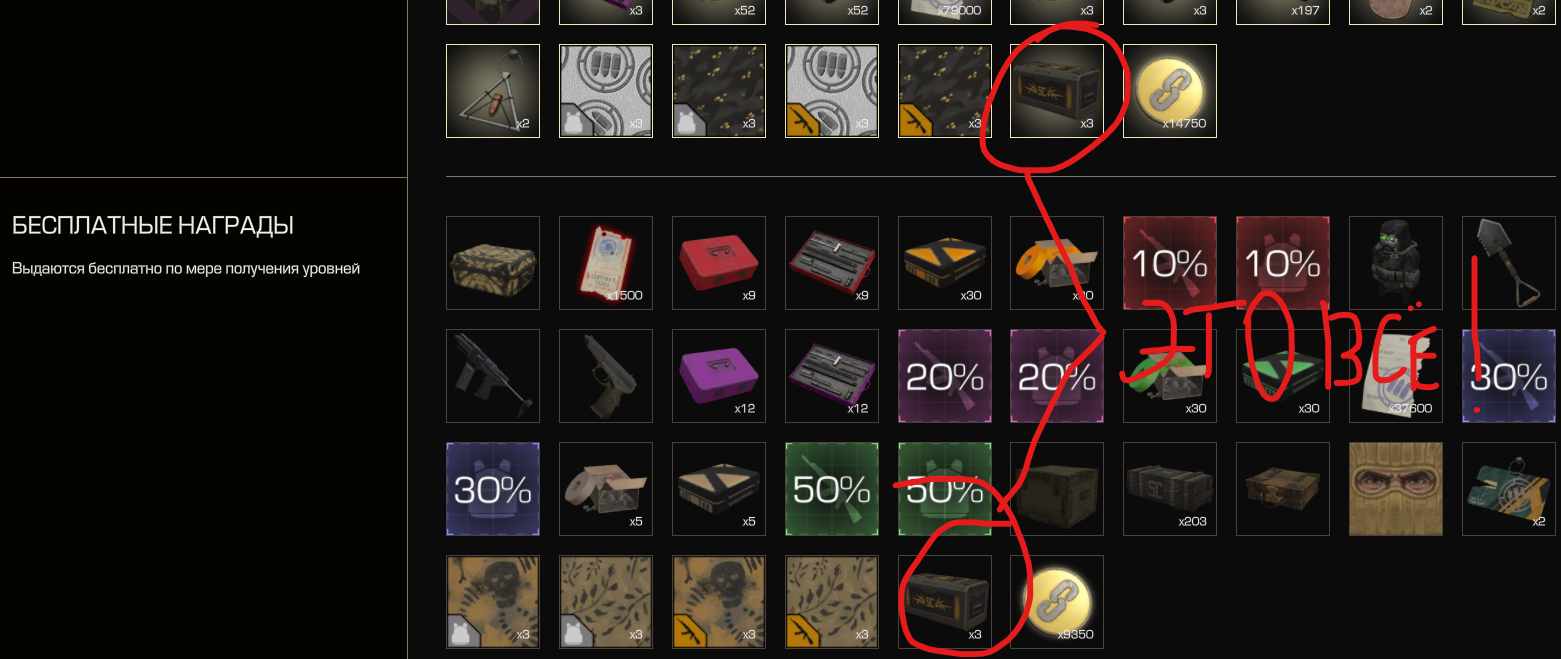Click the balaclava mask reward
Screen dimensions: 1561x659
[1396, 489]
